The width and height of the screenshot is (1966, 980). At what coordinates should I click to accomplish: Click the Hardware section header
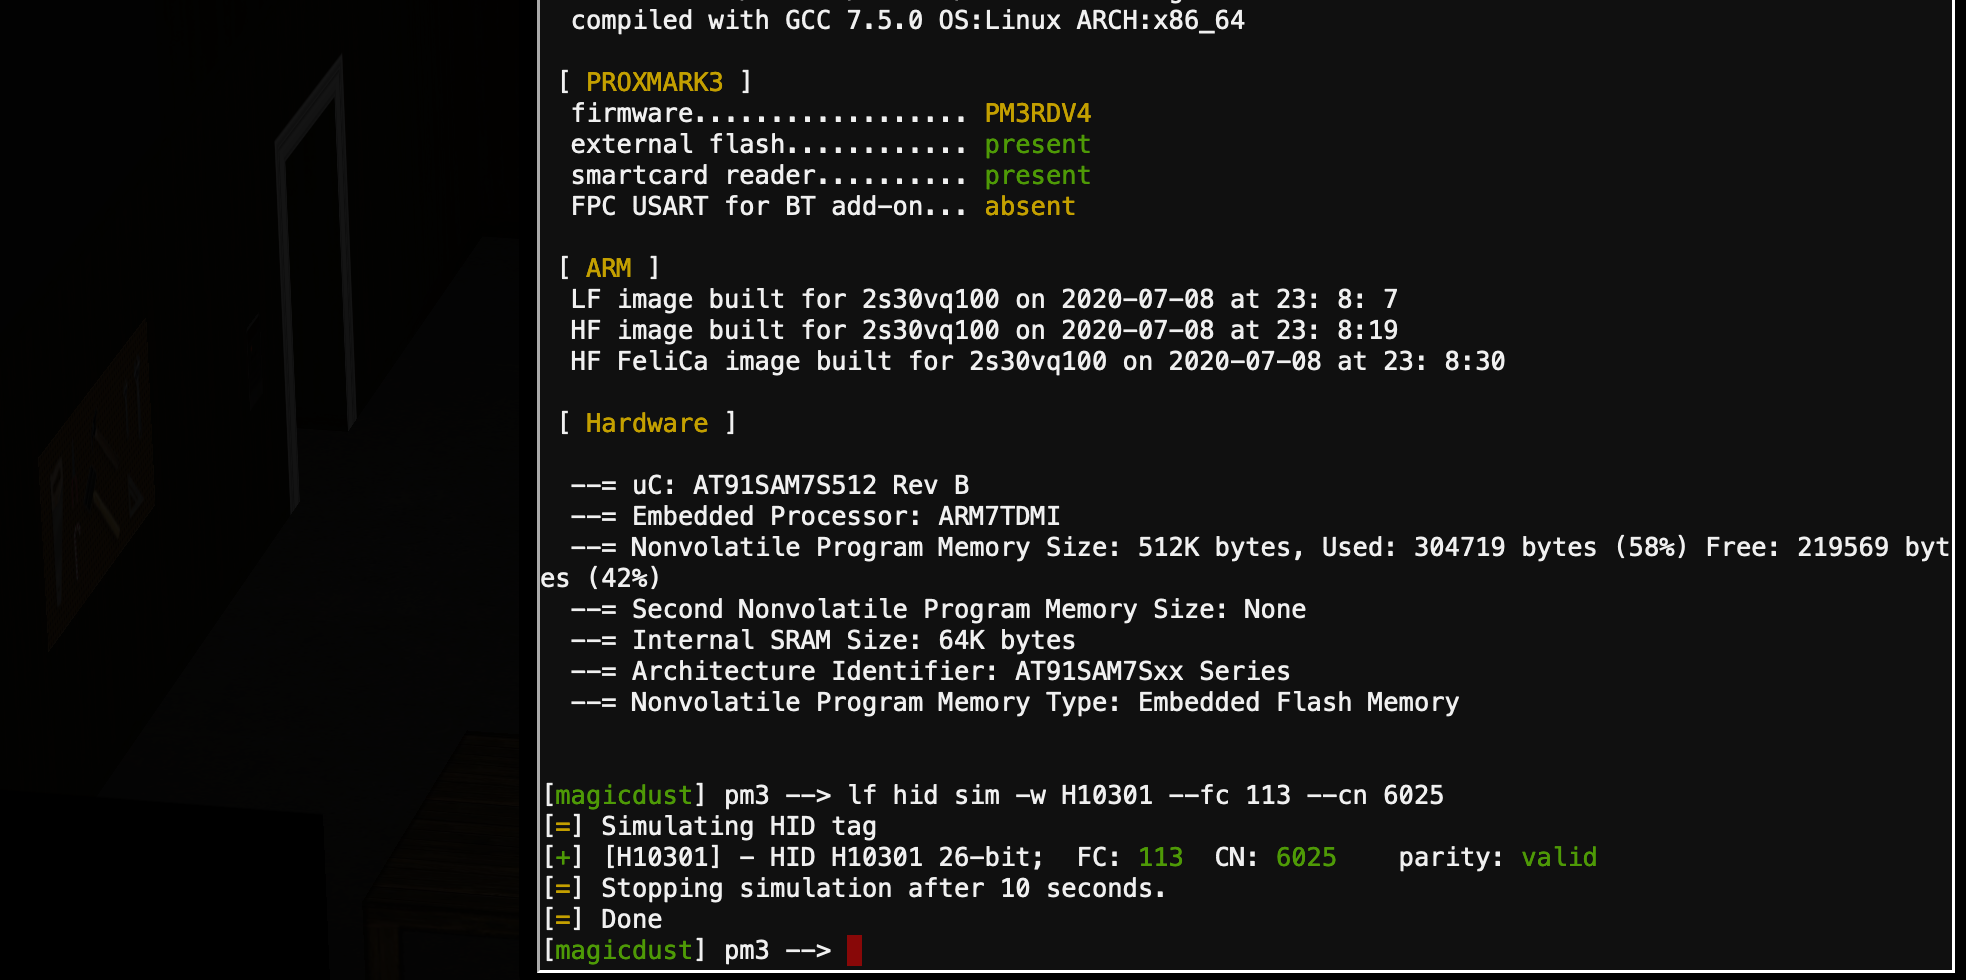click(x=646, y=423)
